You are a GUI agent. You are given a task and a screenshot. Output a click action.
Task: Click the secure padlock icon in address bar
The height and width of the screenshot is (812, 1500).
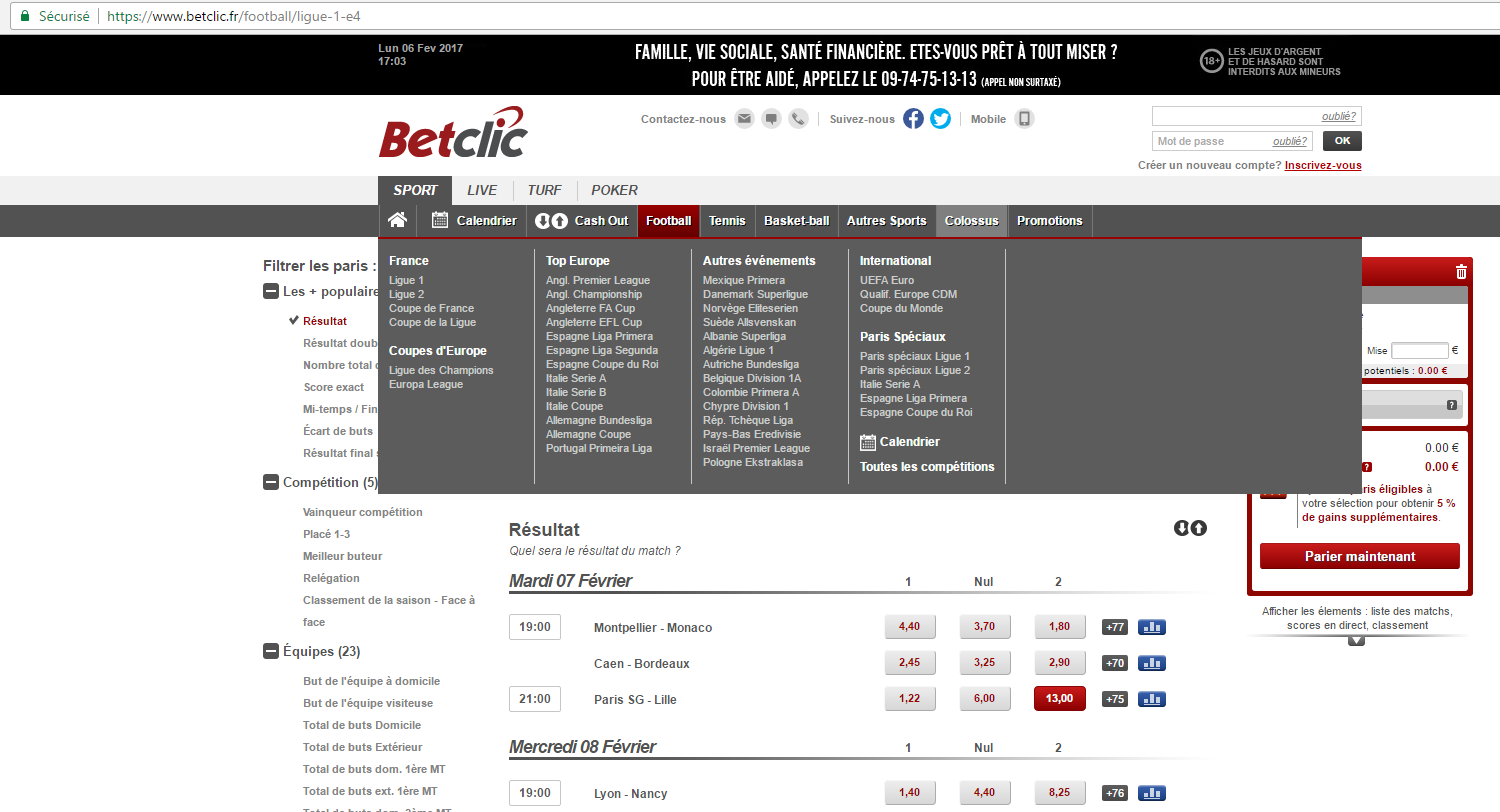click(x=25, y=17)
